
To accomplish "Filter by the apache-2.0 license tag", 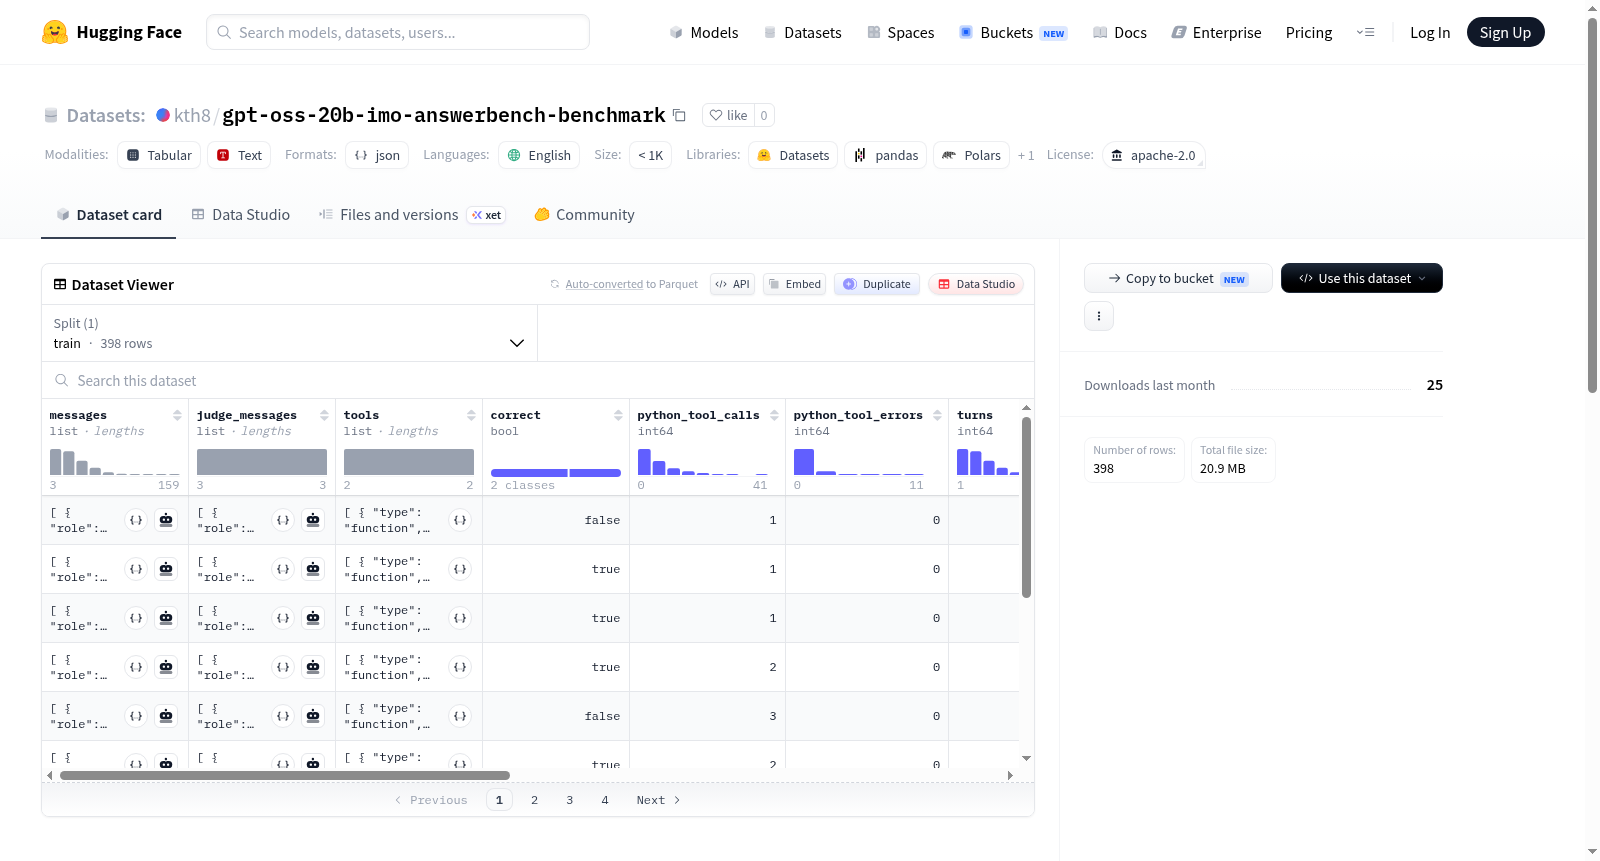I will (x=1153, y=155).
